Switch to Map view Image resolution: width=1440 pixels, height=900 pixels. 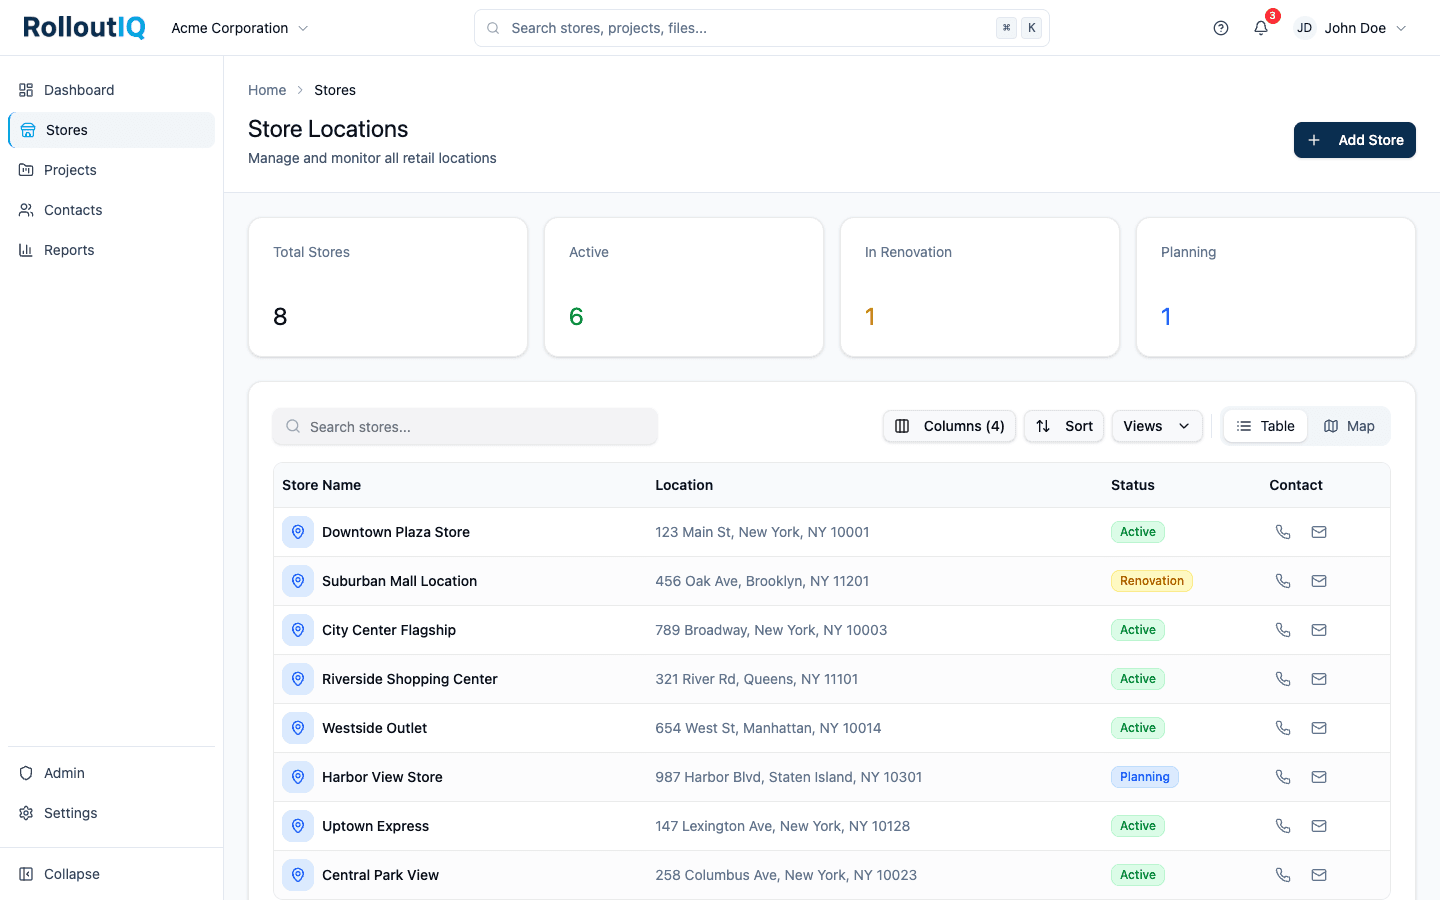click(x=1349, y=426)
